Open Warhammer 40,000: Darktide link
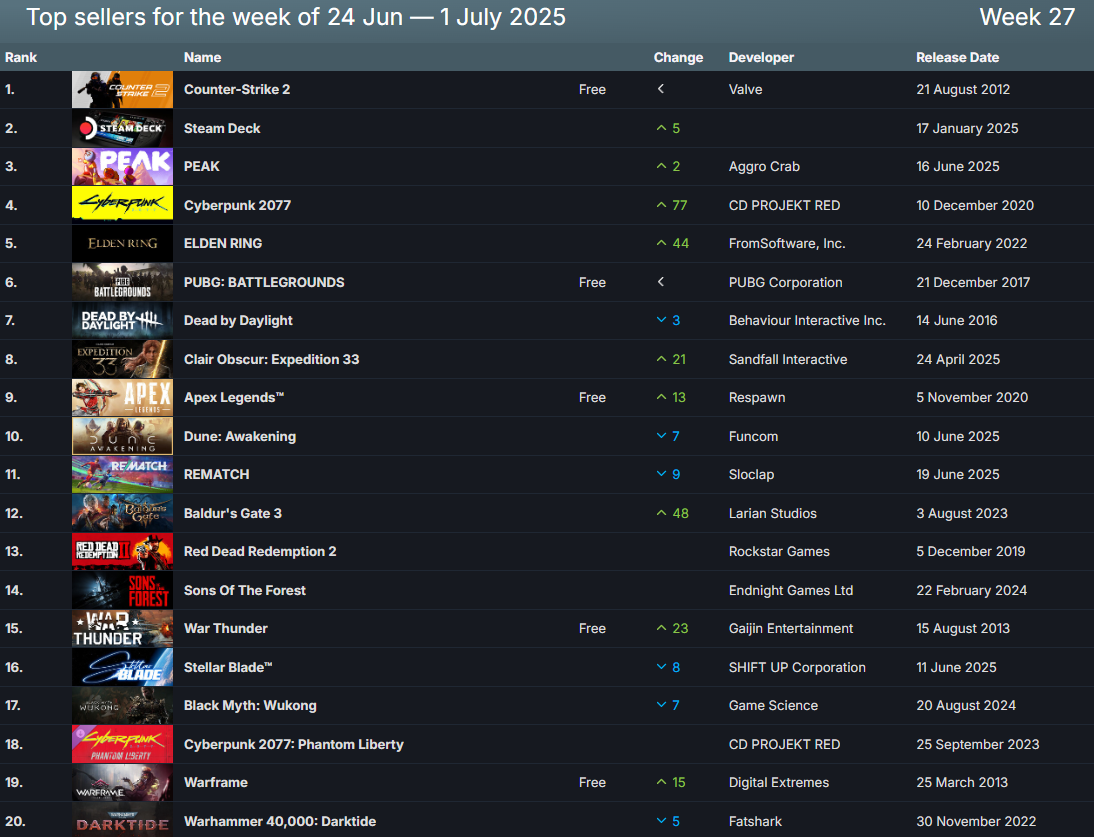The height and width of the screenshot is (837, 1094). click(280, 822)
